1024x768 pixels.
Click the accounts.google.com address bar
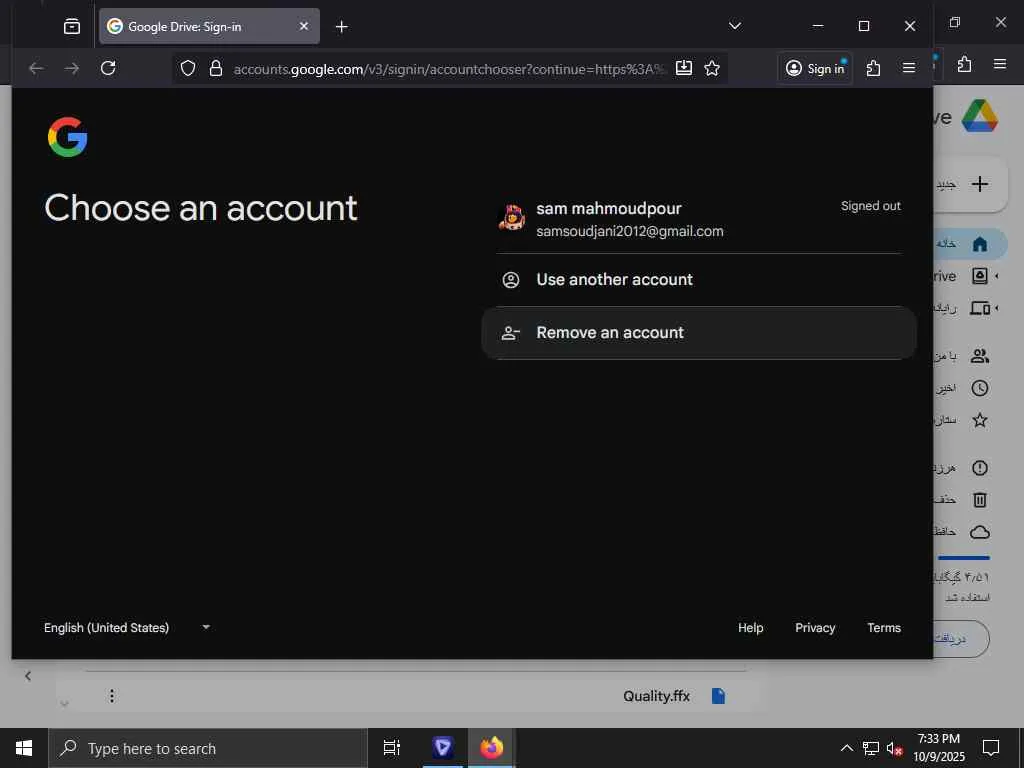click(x=448, y=69)
